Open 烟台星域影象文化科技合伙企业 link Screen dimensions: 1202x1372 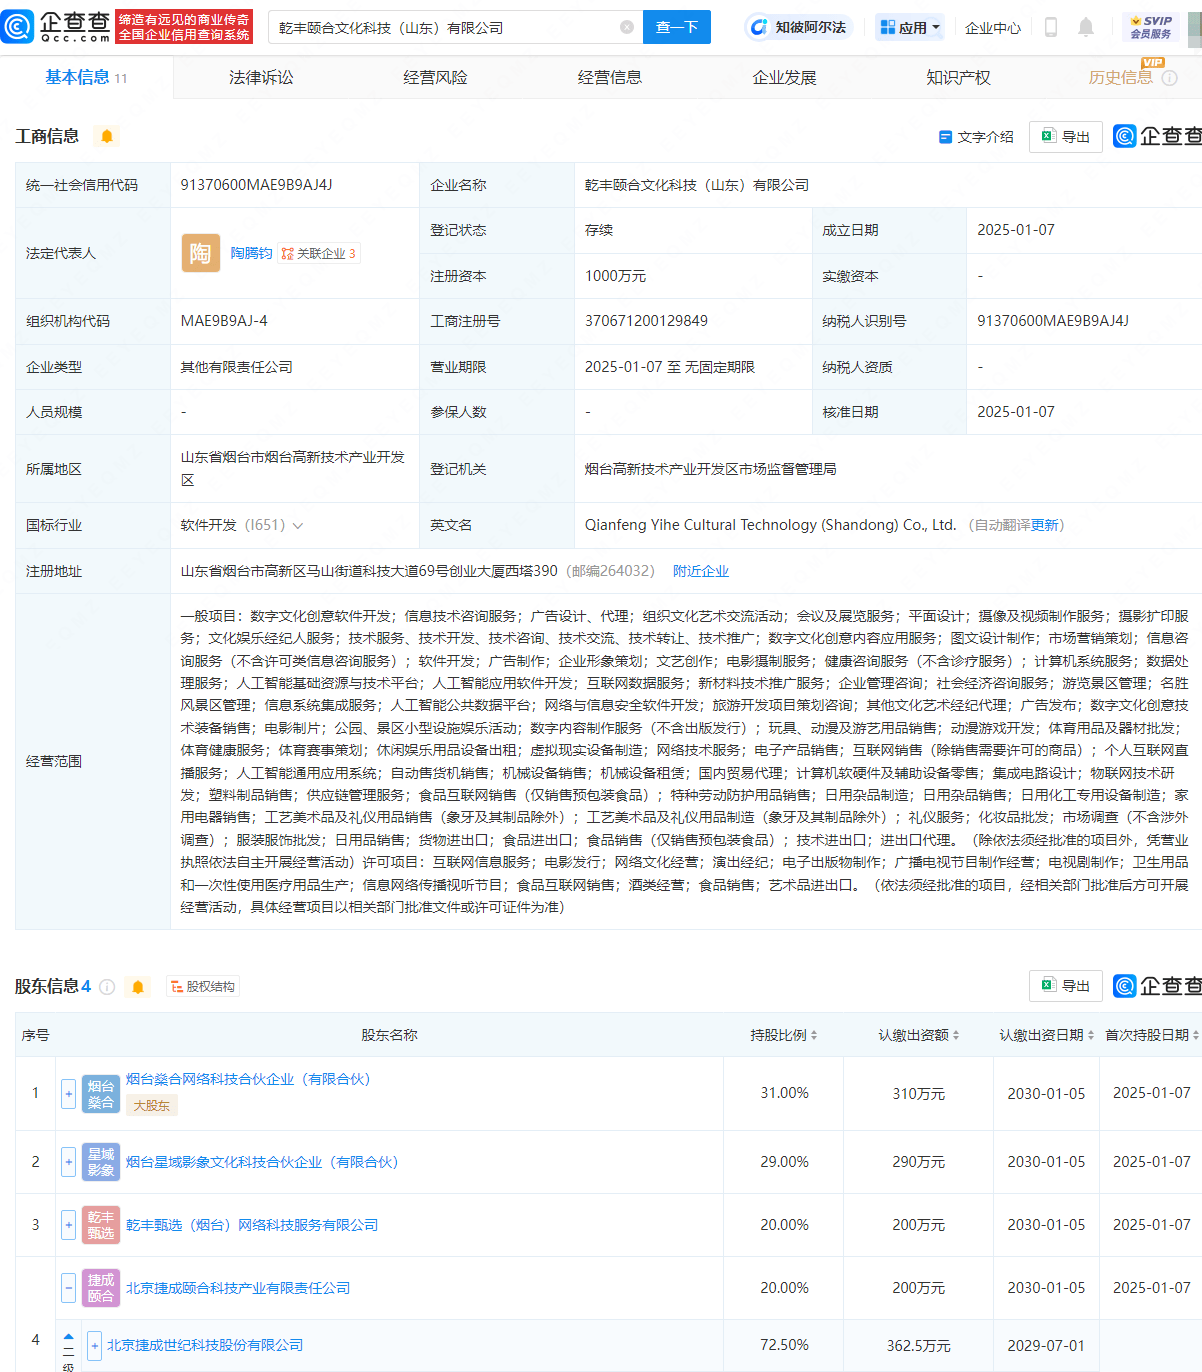pyautogui.click(x=262, y=1162)
